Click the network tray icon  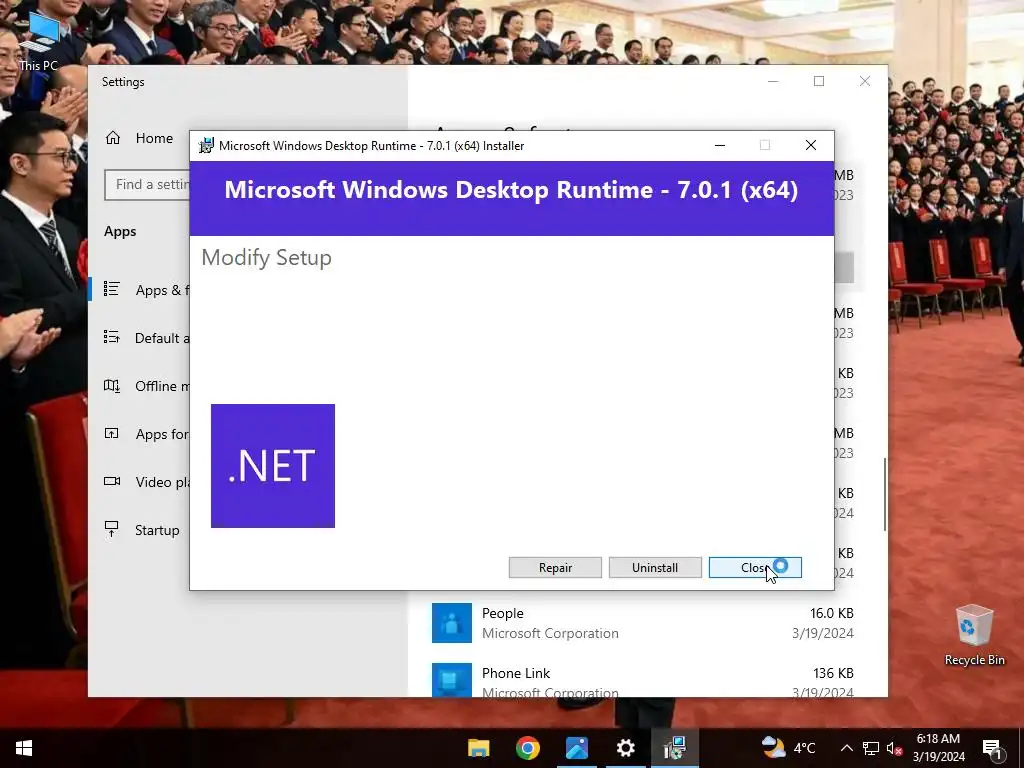(871, 748)
